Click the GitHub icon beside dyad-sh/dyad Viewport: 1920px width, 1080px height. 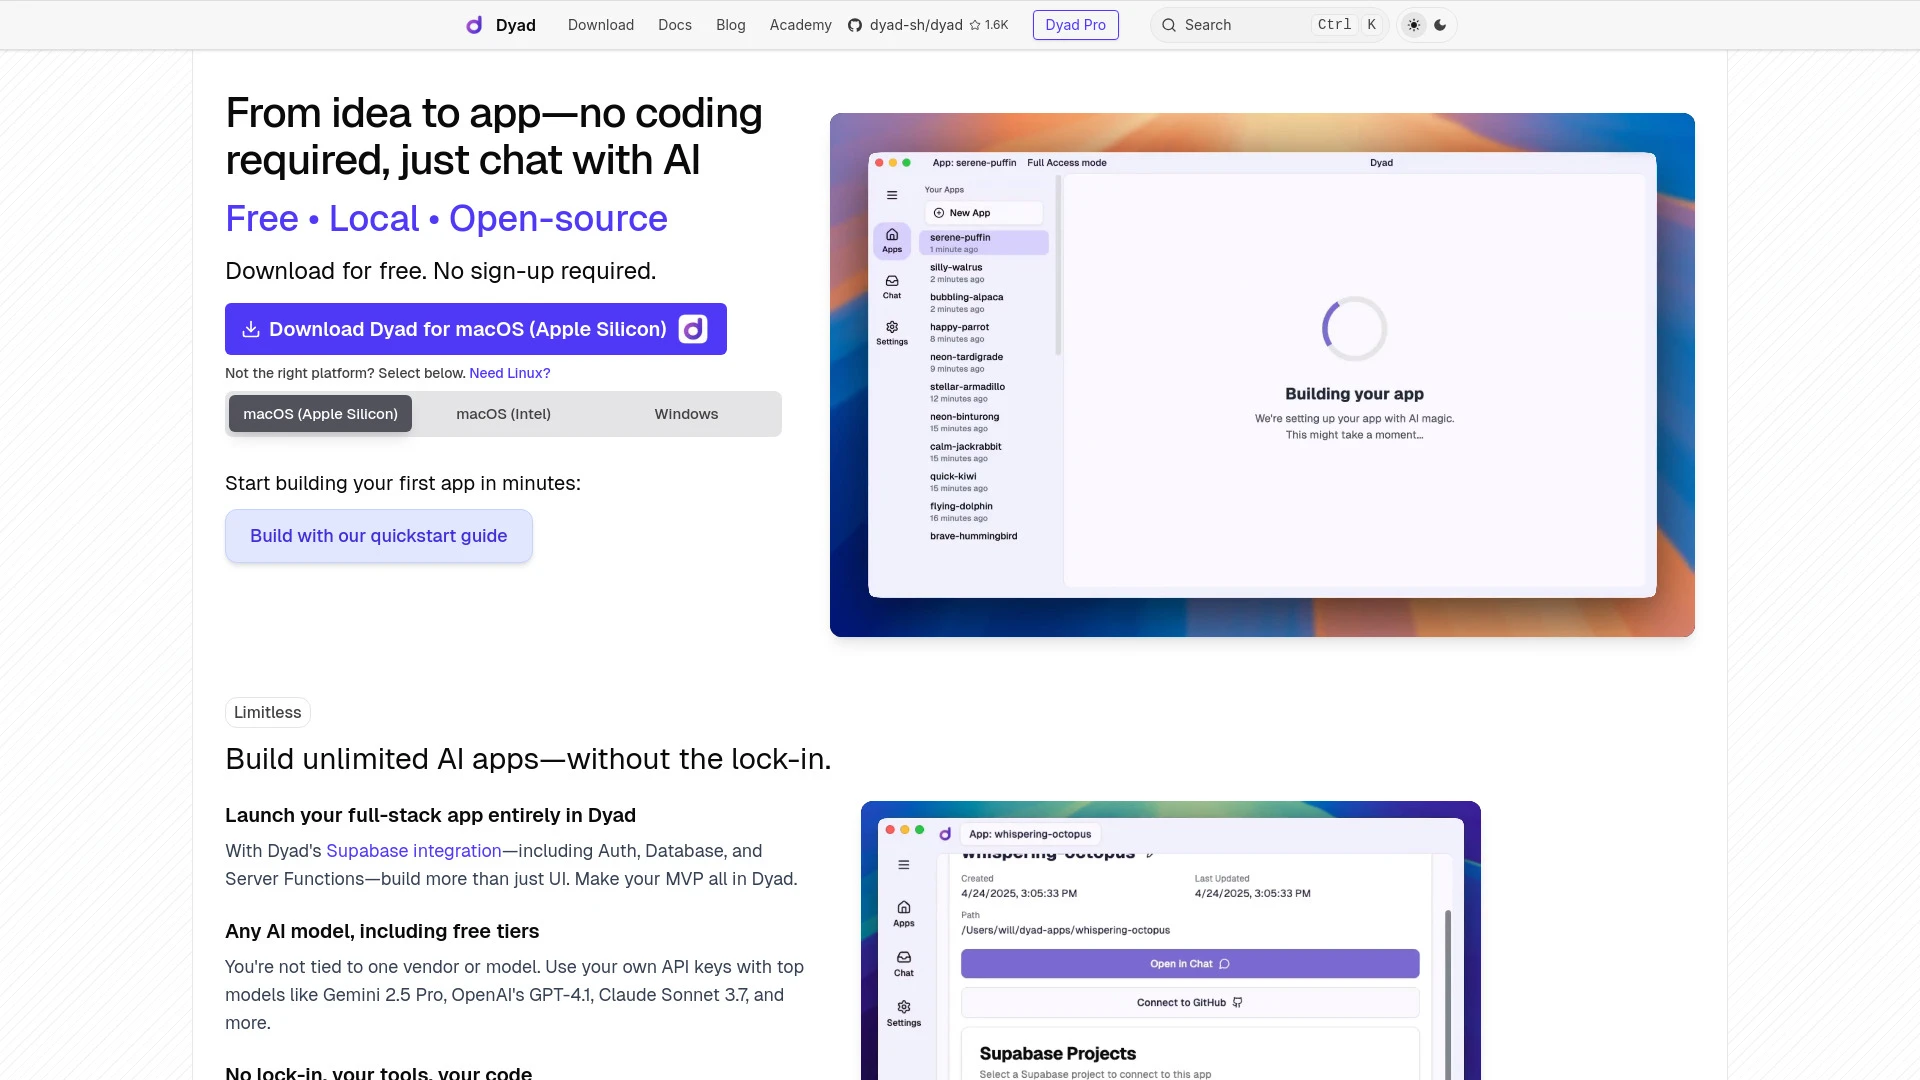(855, 25)
